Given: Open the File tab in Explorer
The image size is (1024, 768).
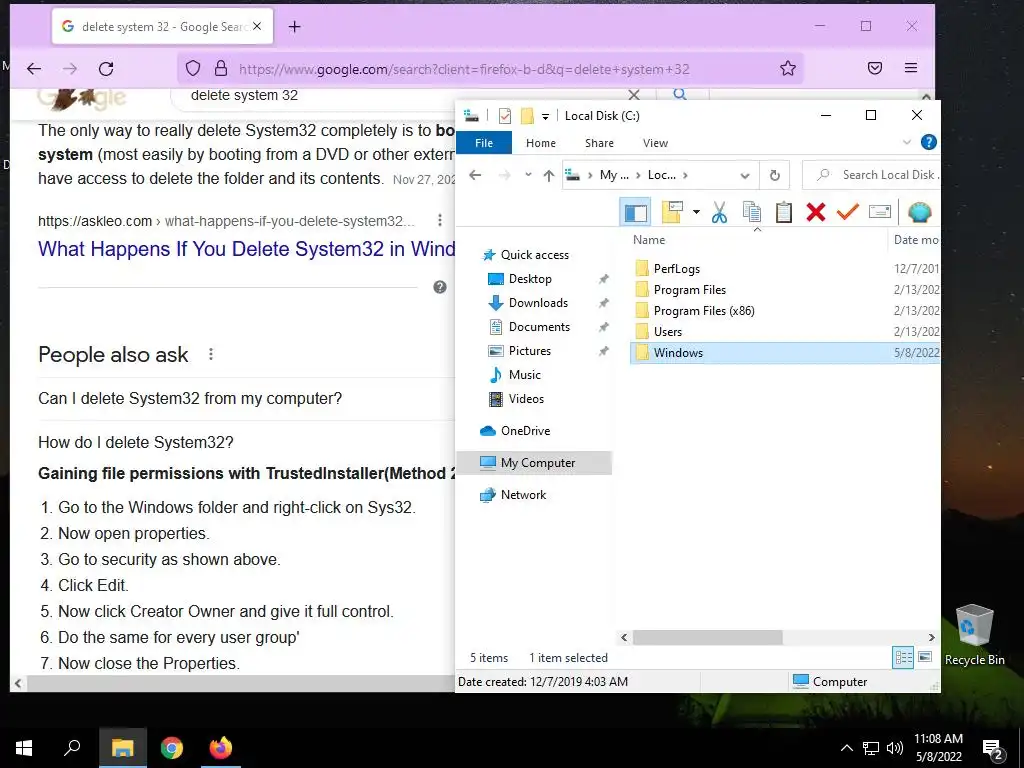Looking at the screenshot, I should point(484,143).
